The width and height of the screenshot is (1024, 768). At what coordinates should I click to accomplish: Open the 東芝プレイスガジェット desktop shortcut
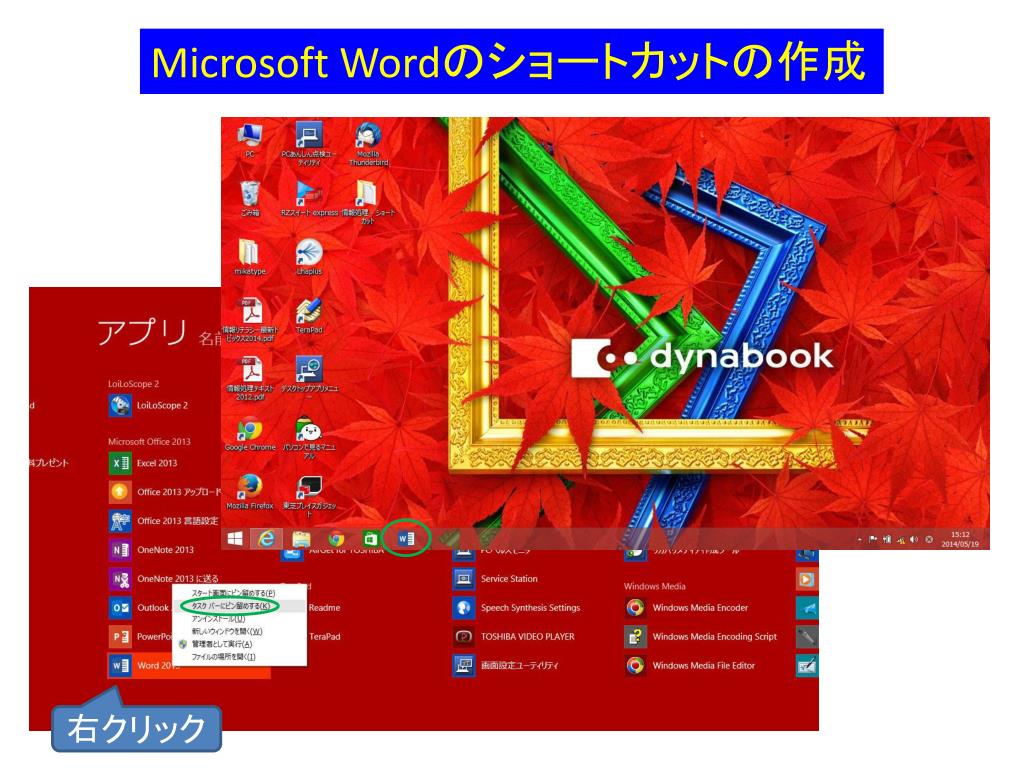pyautogui.click(x=309, y=496)
